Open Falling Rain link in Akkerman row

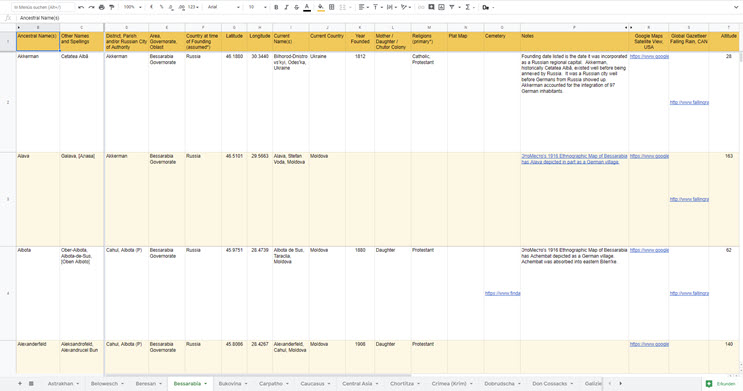[x=689, y=102]
